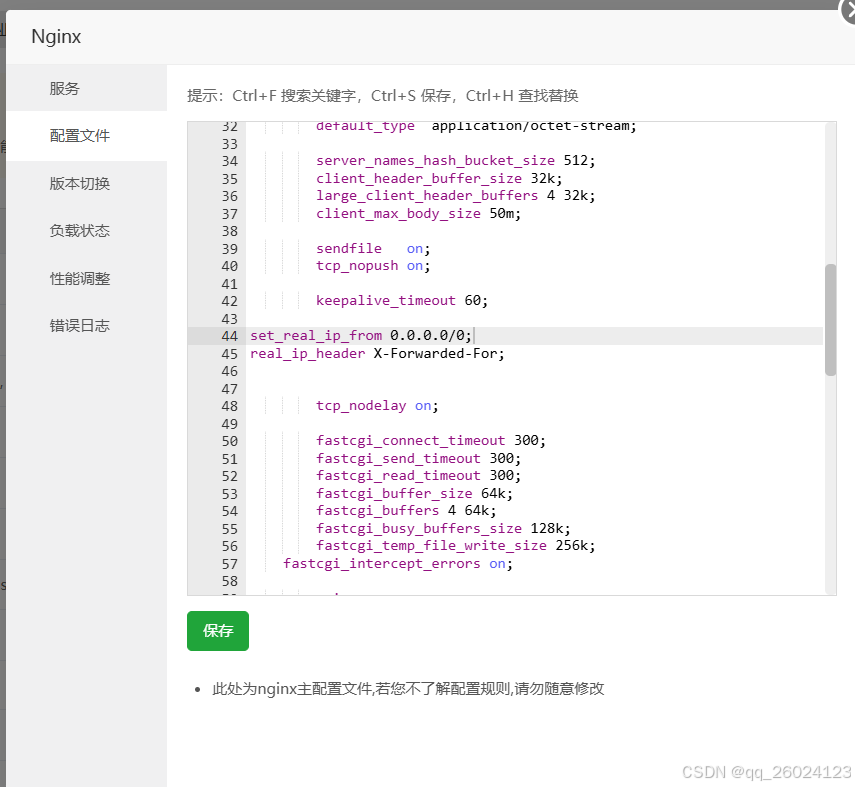Click fastcgi_busy_buffers_size 128k line
The image size is (855, 787).
[443, 528]
